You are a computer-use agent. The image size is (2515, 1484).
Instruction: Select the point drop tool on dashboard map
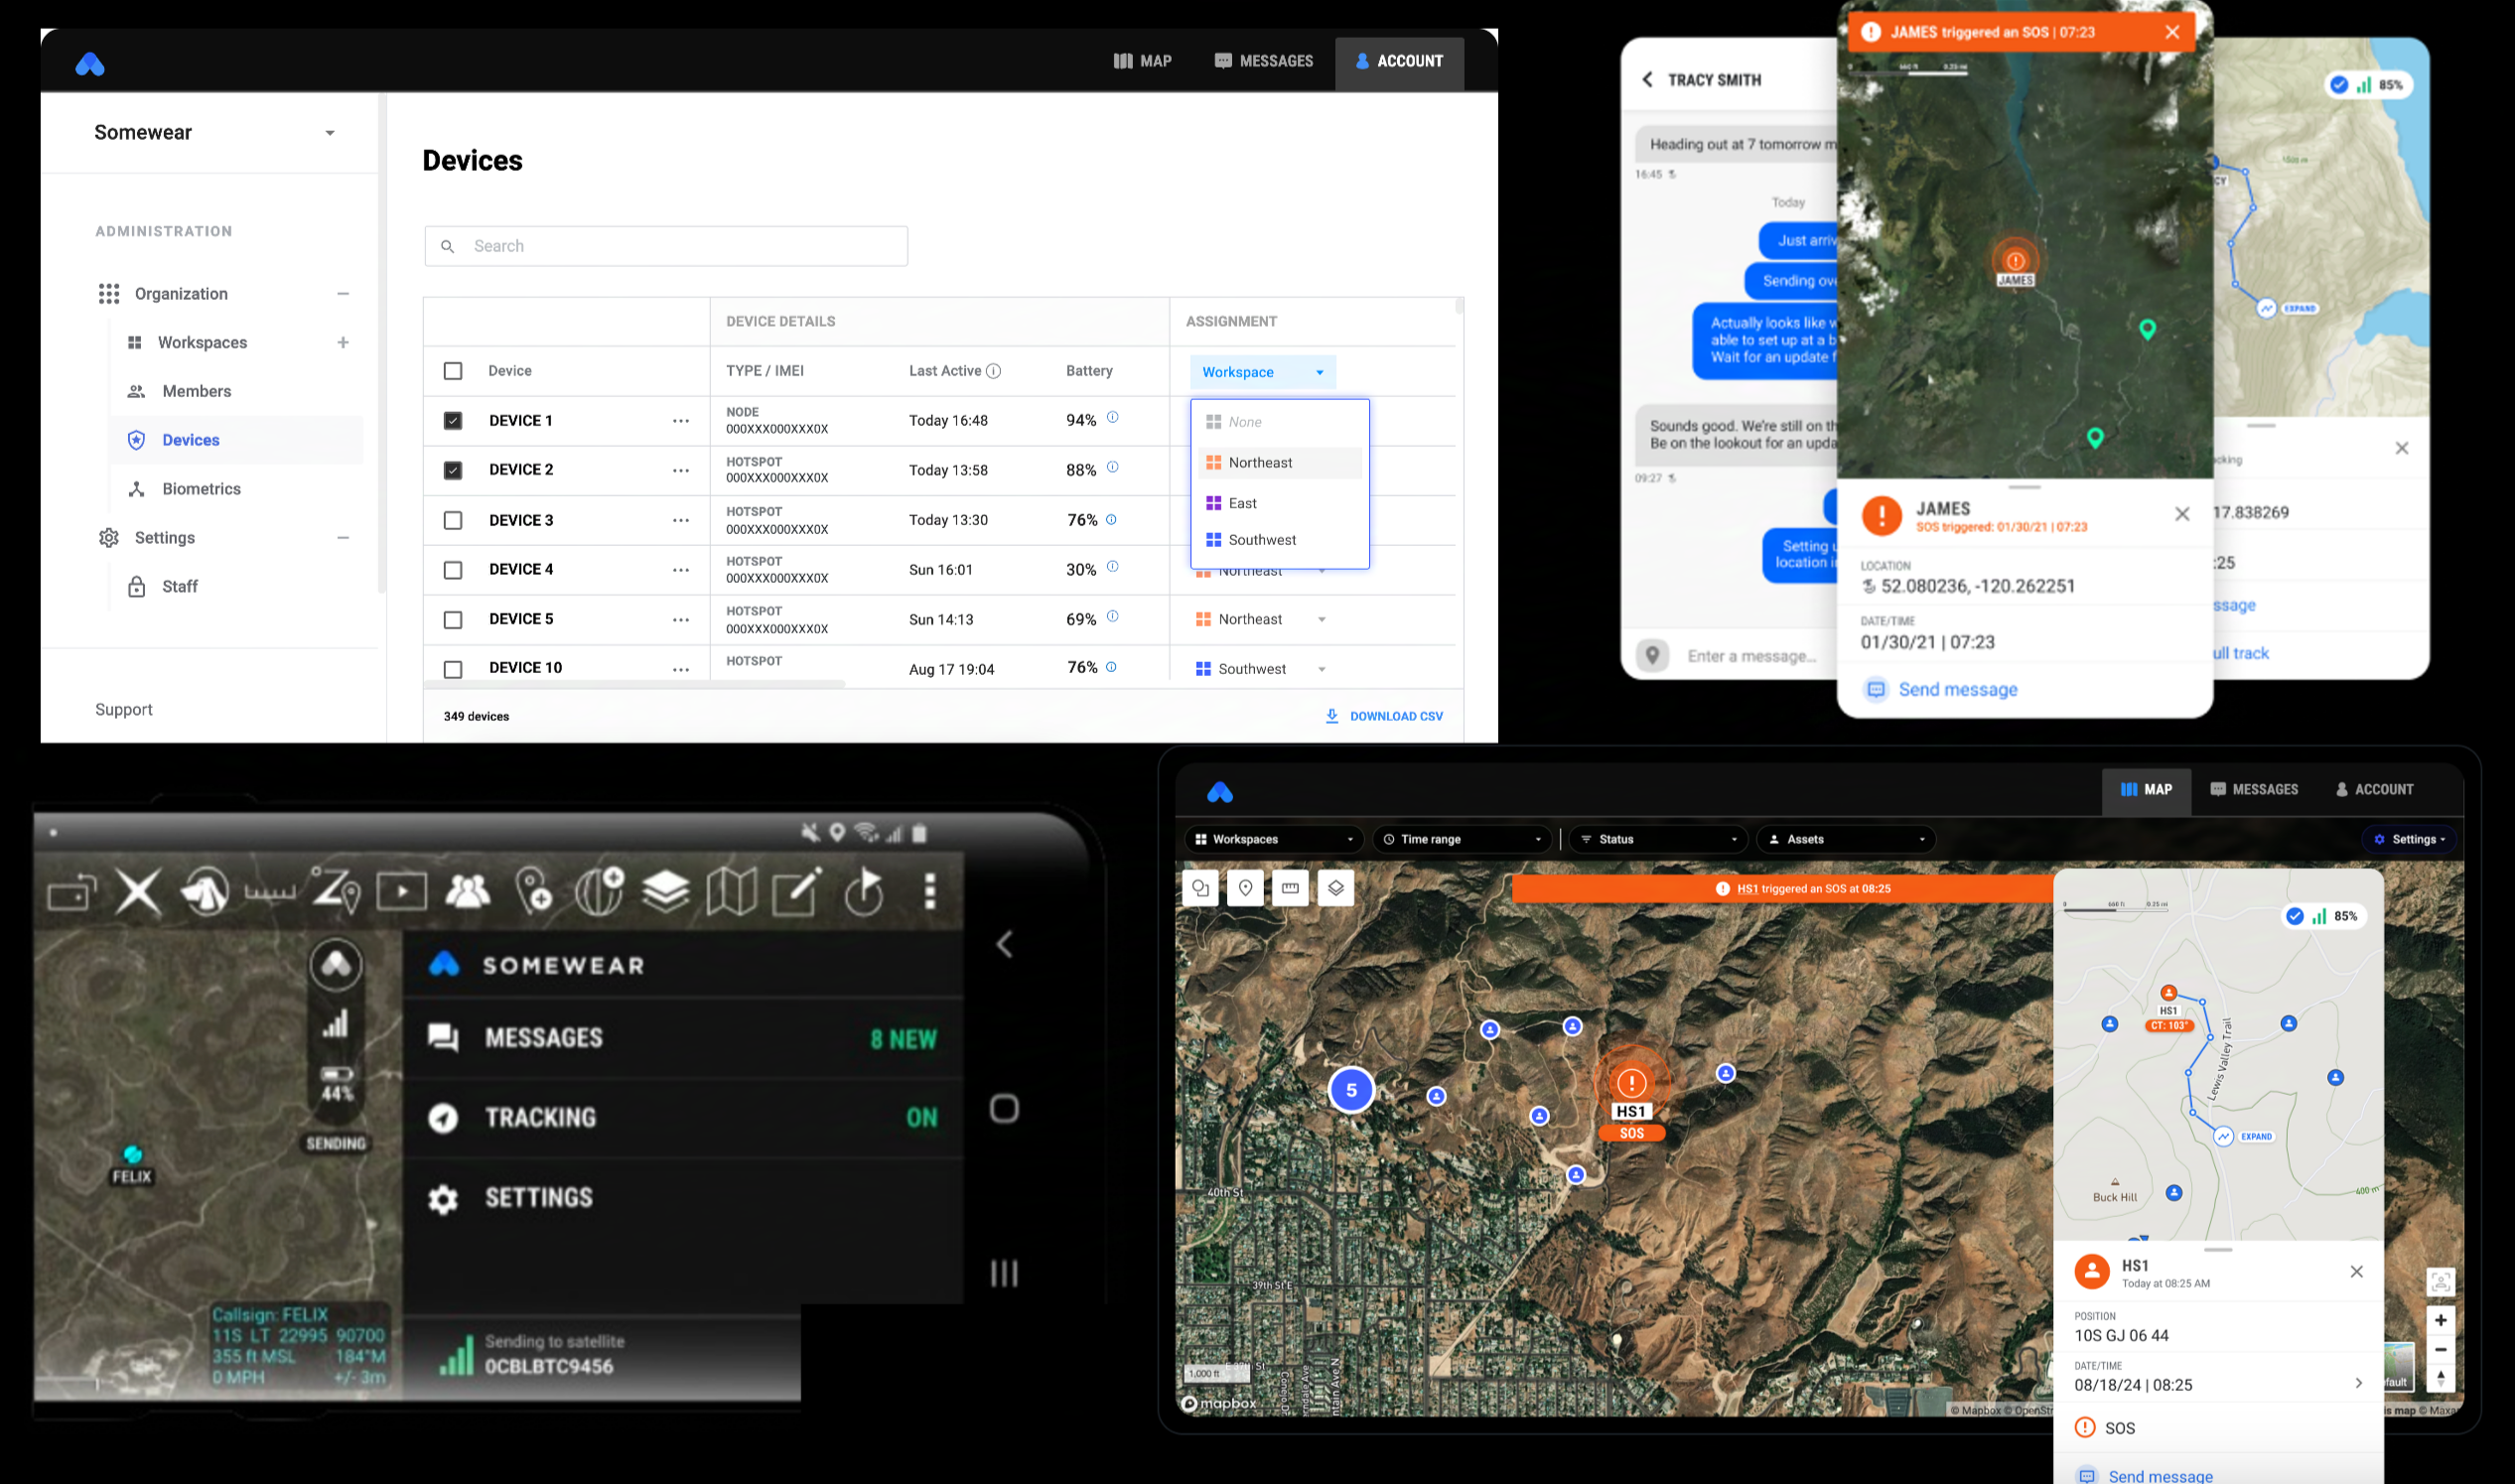pyautogui.click(x=1245, y=888)
